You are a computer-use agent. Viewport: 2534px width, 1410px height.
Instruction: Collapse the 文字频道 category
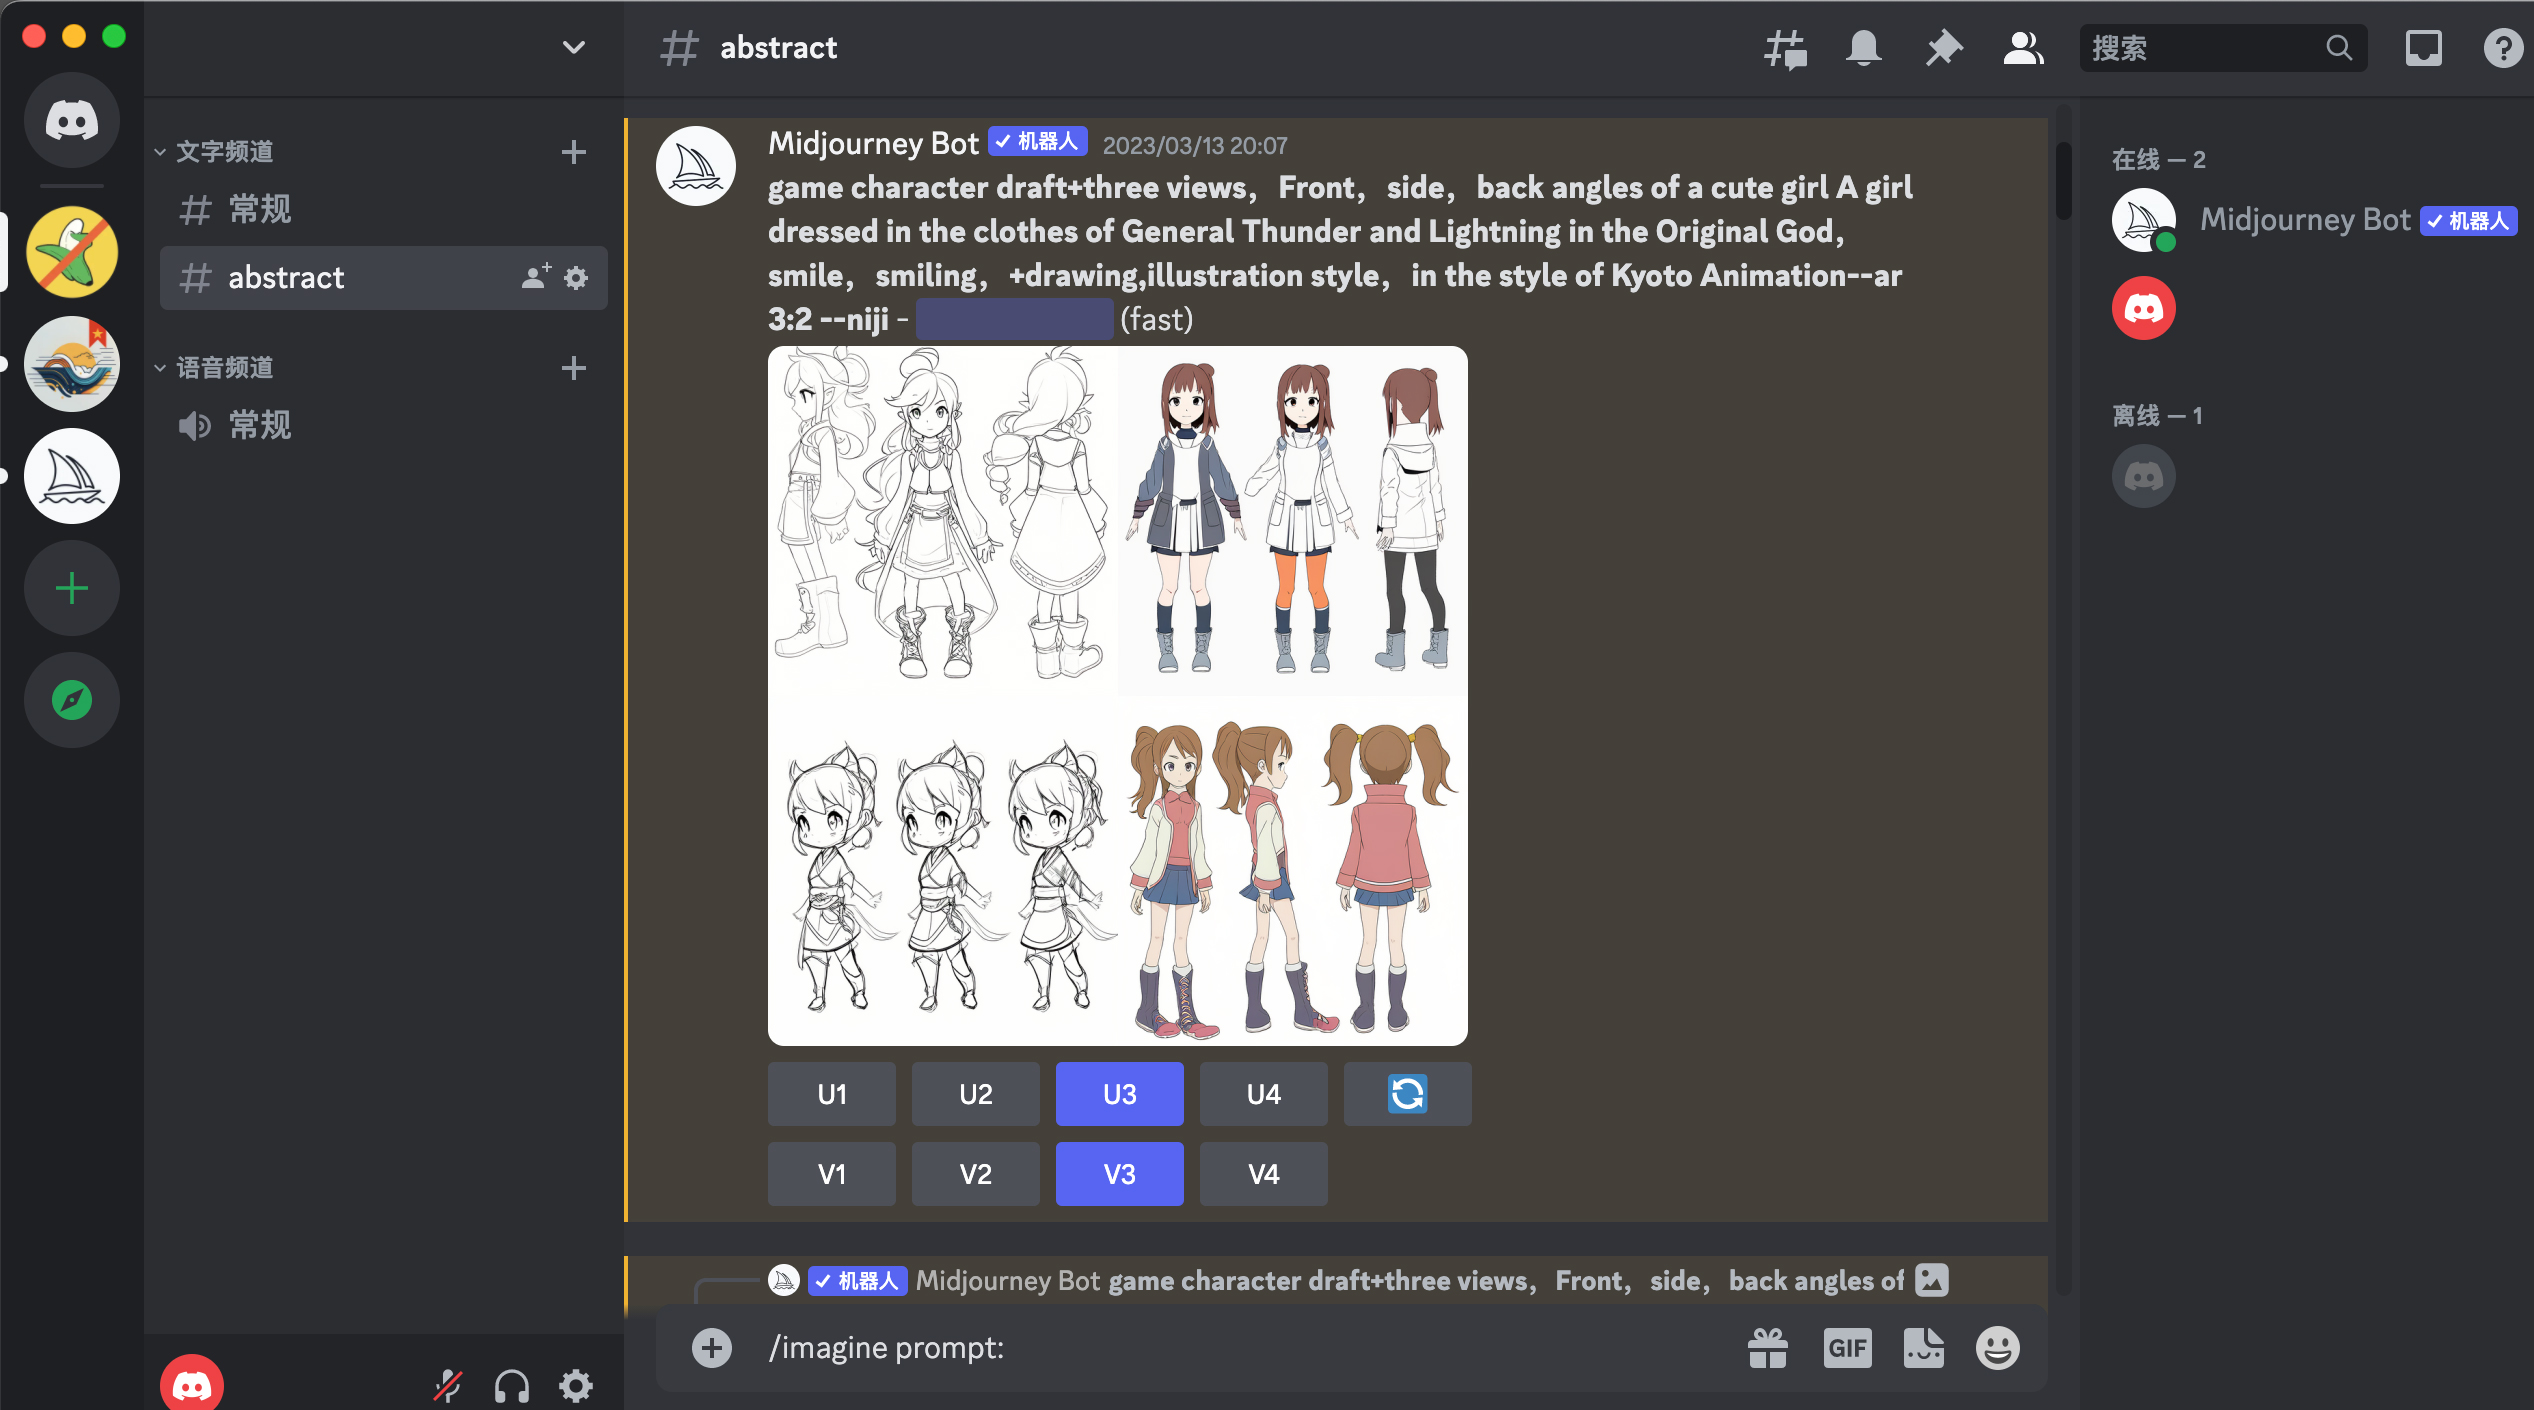click(x=224, y=152)
